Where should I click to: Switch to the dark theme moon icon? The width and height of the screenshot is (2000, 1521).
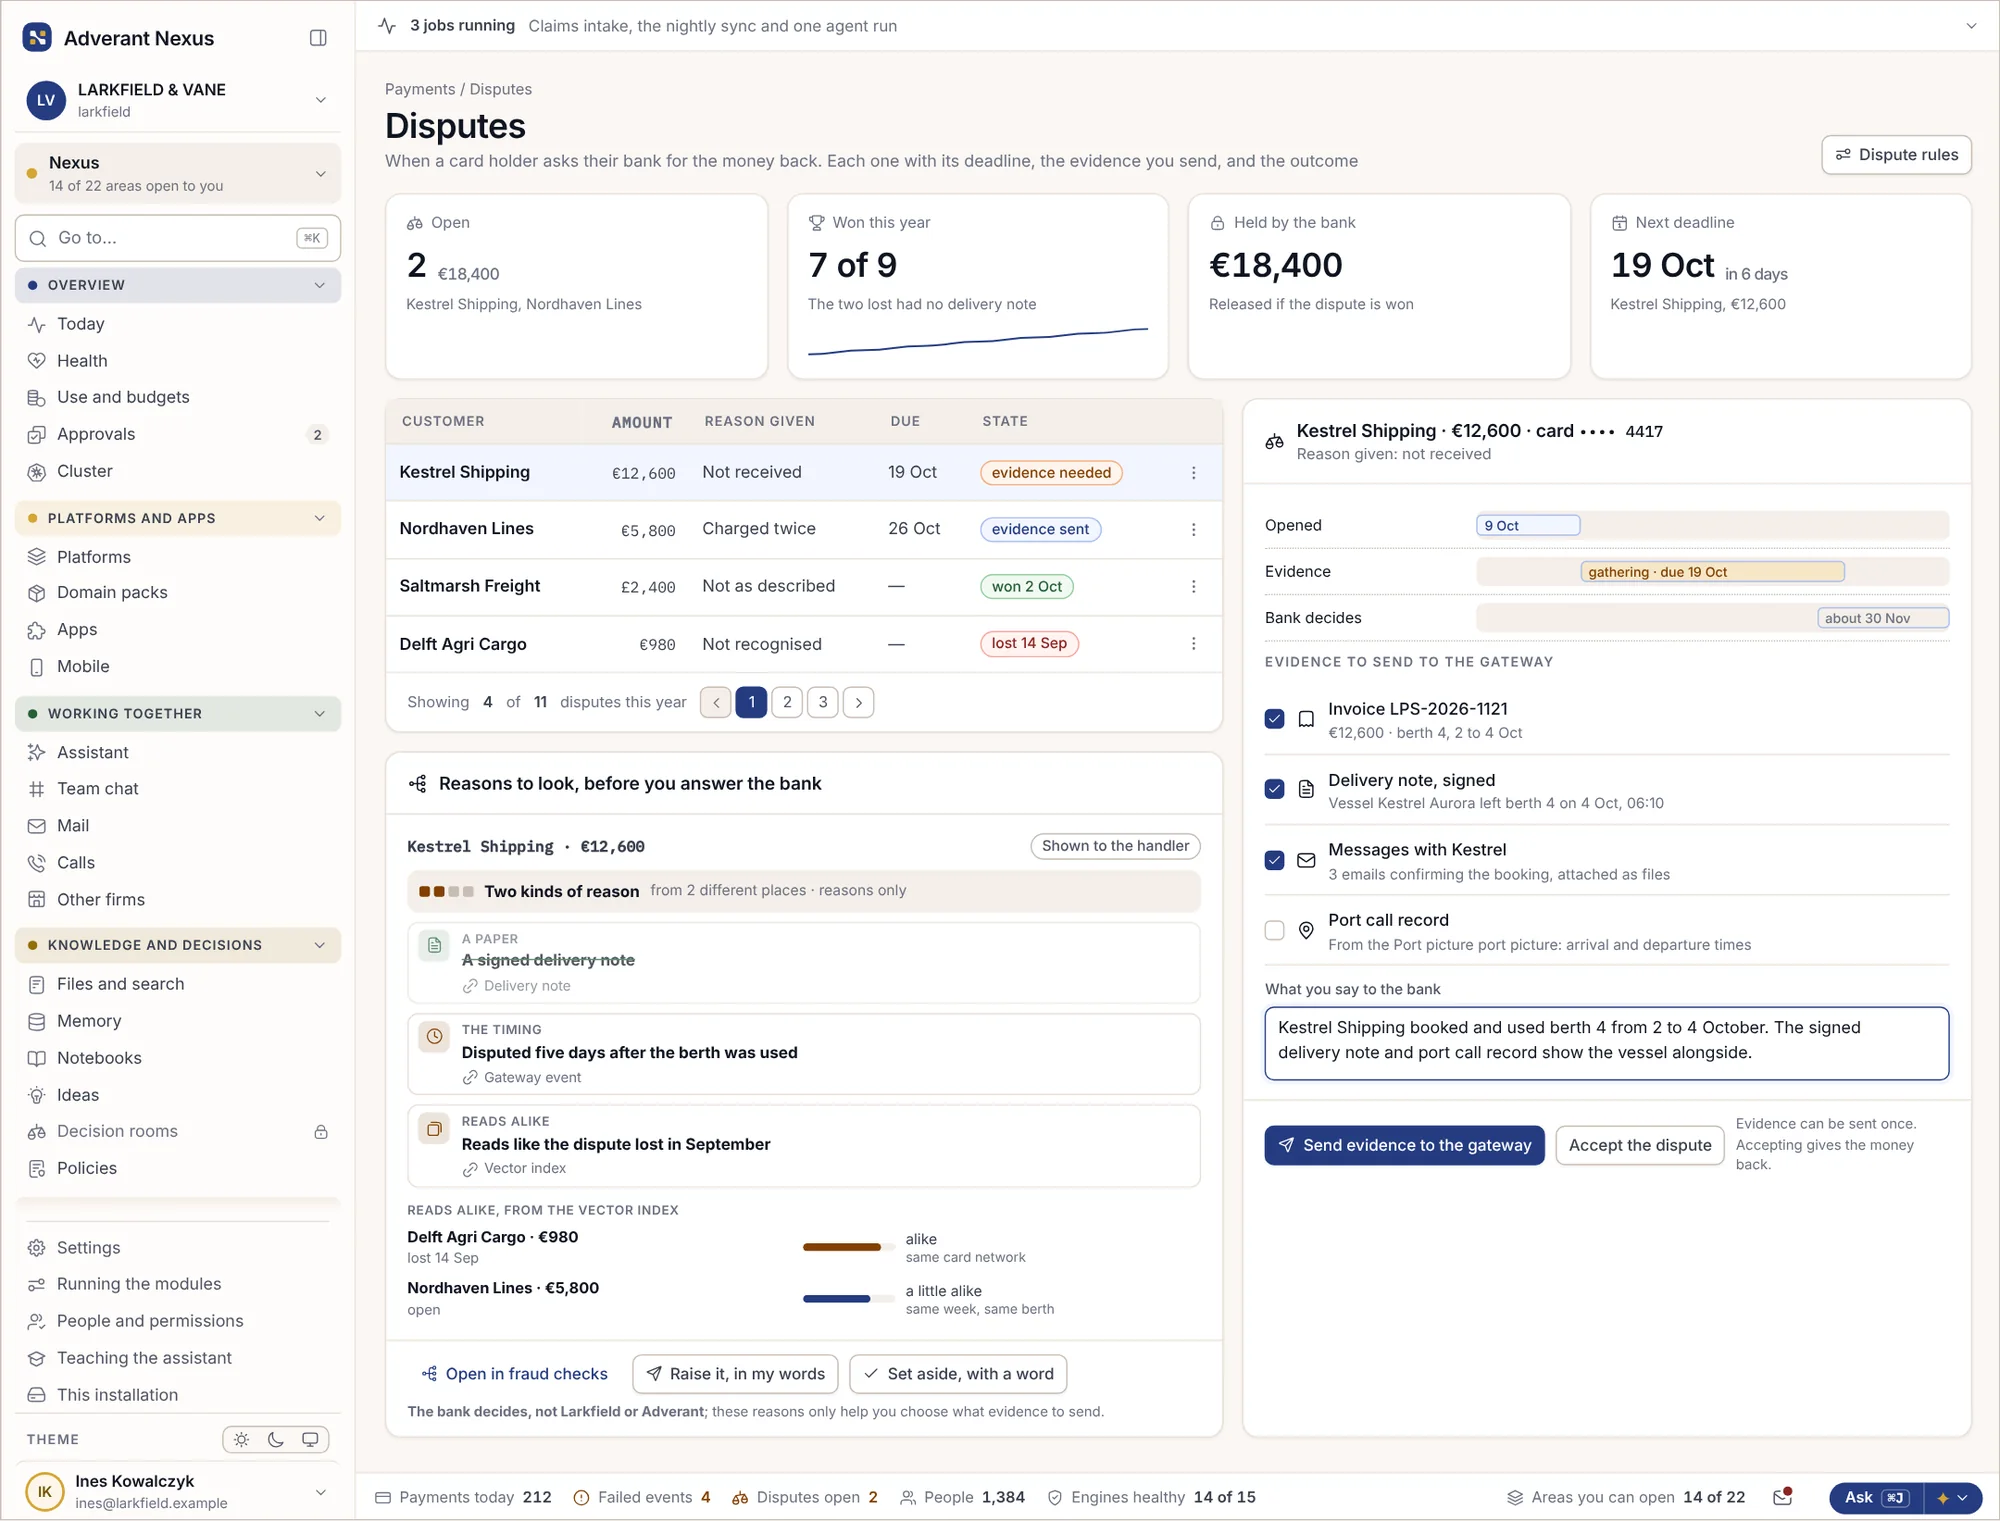click(276, 1440)
